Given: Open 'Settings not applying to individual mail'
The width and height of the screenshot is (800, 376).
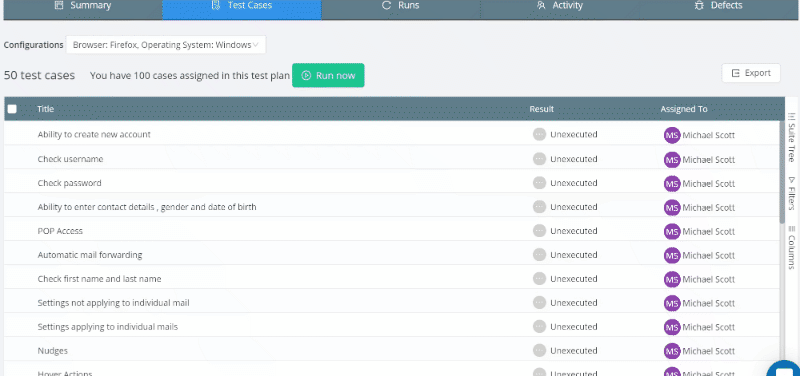Looking at the screenshot, I should tap(113, 303).
